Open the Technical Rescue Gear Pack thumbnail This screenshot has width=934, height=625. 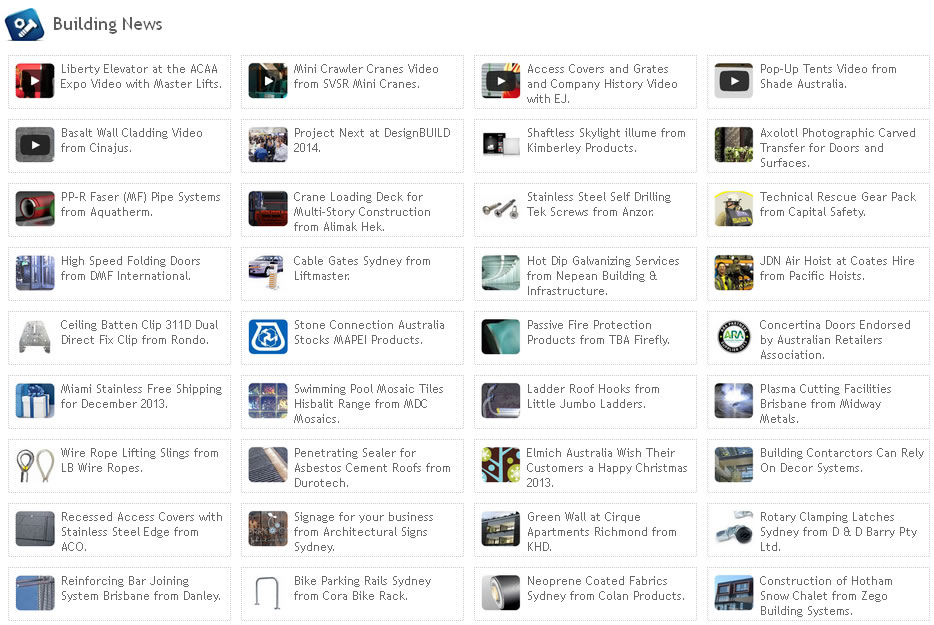[734, 209]
